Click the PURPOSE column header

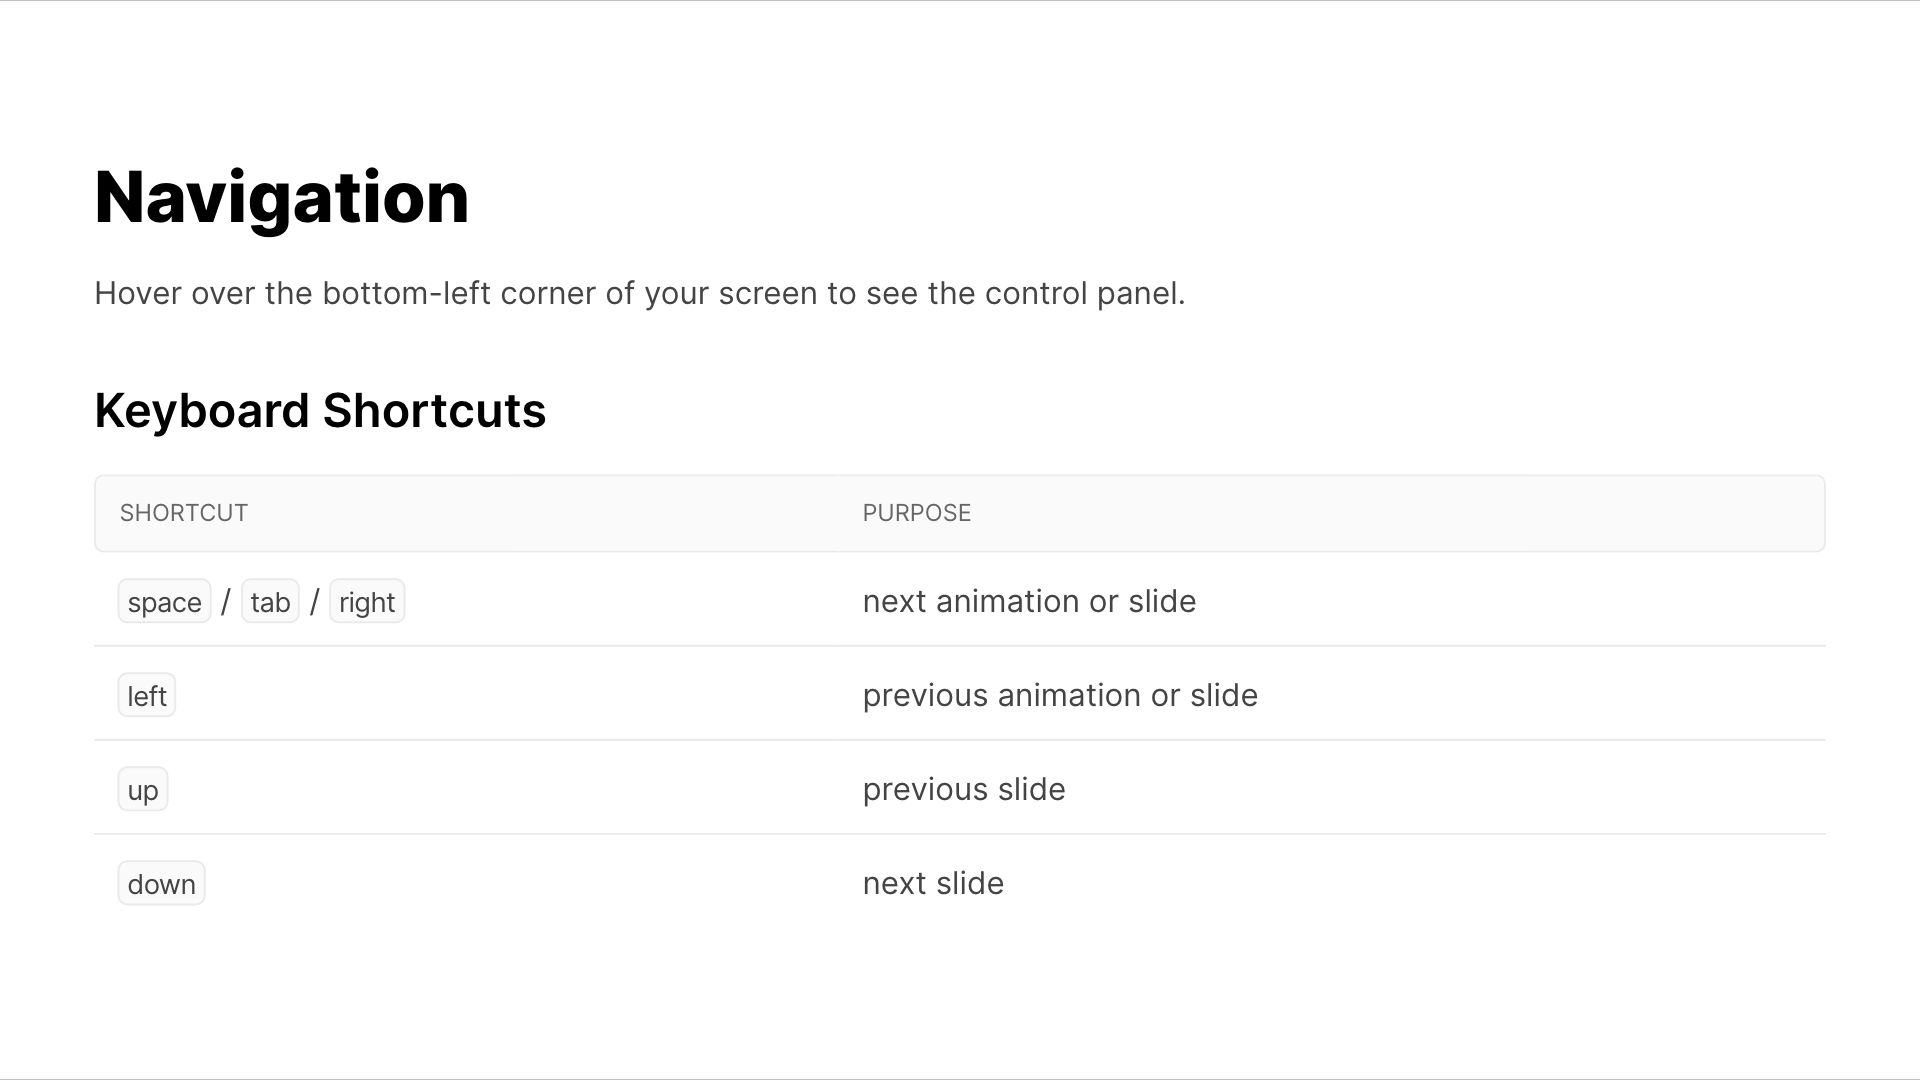coord(916,512)
